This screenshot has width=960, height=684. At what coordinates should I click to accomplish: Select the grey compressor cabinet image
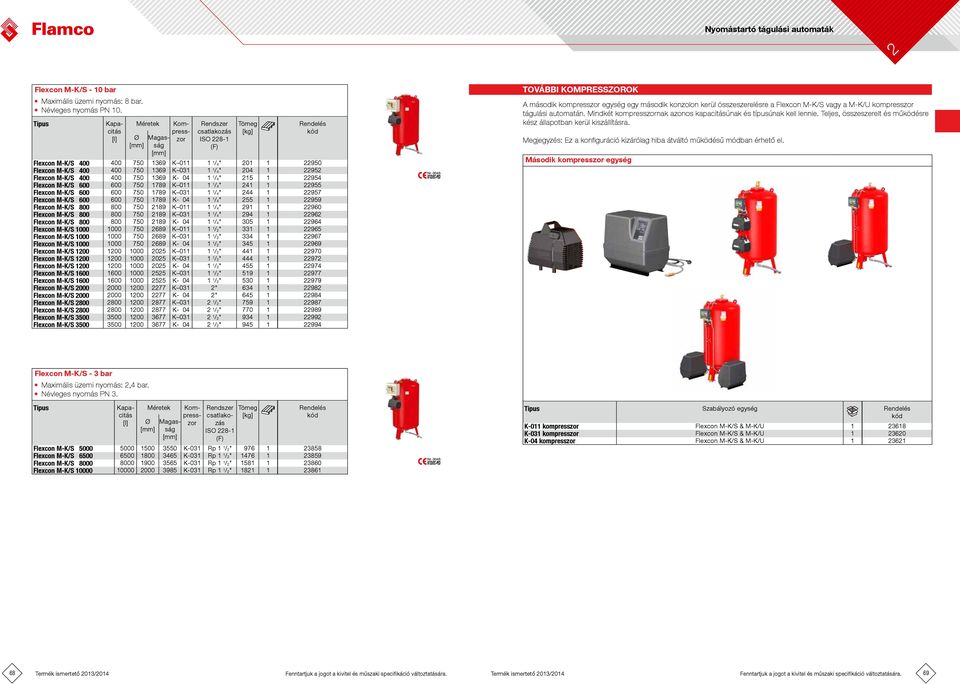click(x=646, y=243)
